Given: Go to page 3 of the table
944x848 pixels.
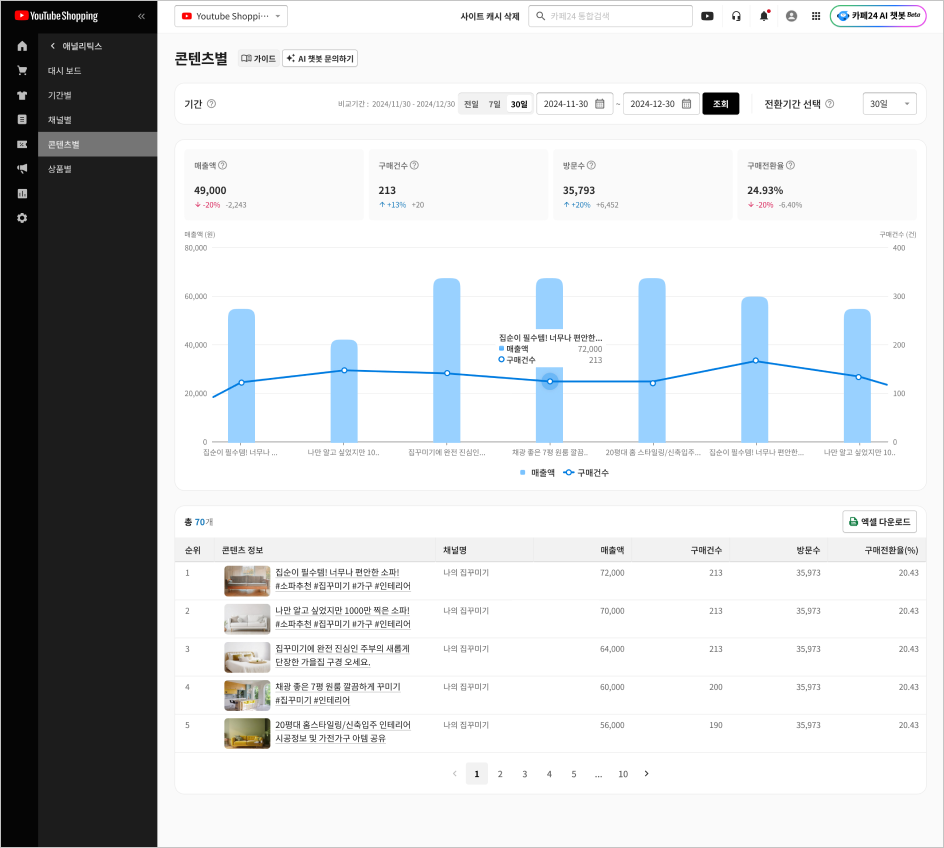Looking at the screenshot, I should (525, 774).
